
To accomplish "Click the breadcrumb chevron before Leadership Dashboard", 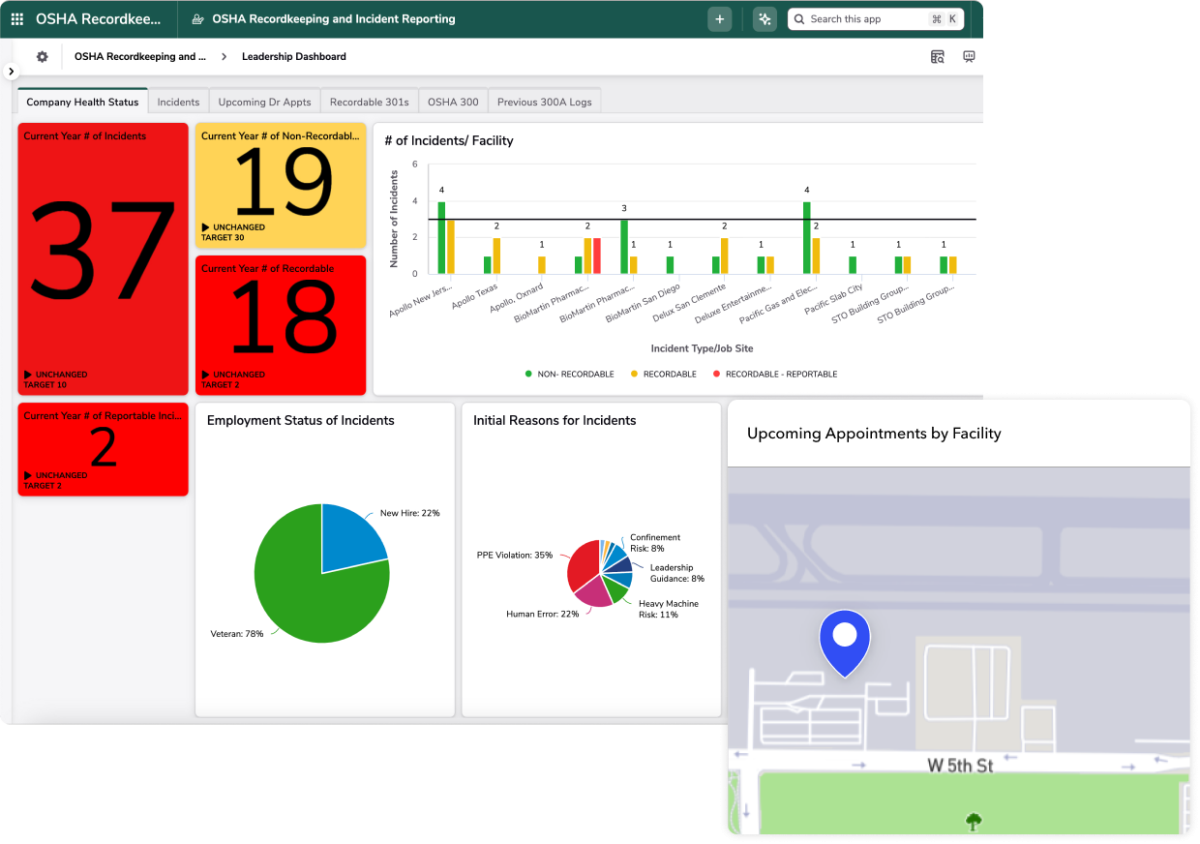I will [222, 56].
